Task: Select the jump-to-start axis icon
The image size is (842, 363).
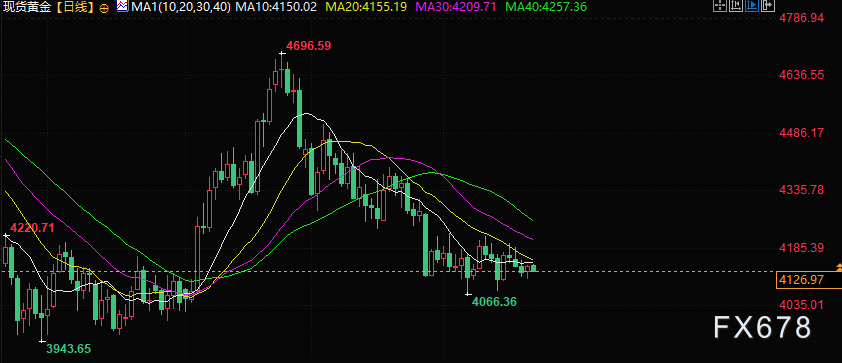Action: pos(735,6)
